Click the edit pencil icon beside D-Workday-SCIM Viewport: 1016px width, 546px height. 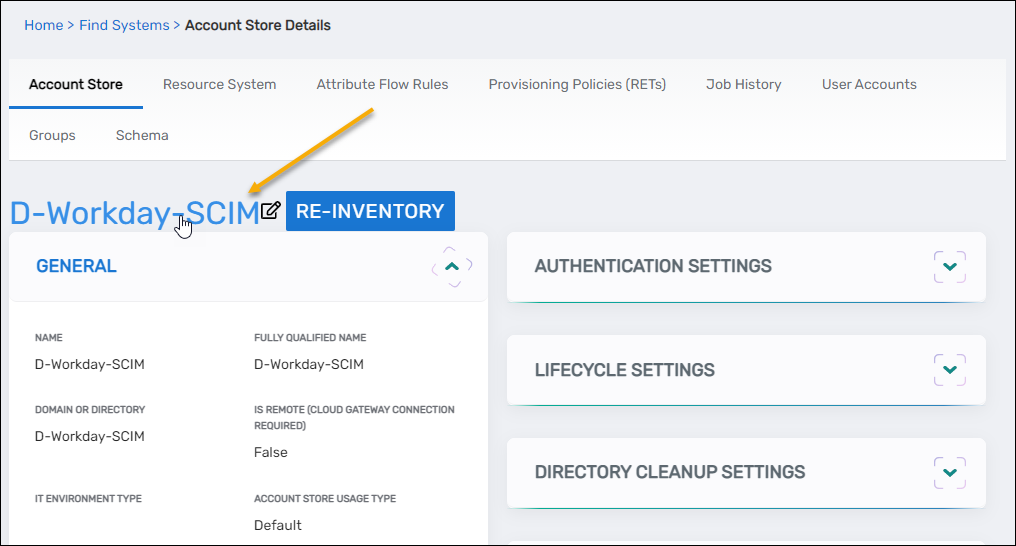click(270, 211)
